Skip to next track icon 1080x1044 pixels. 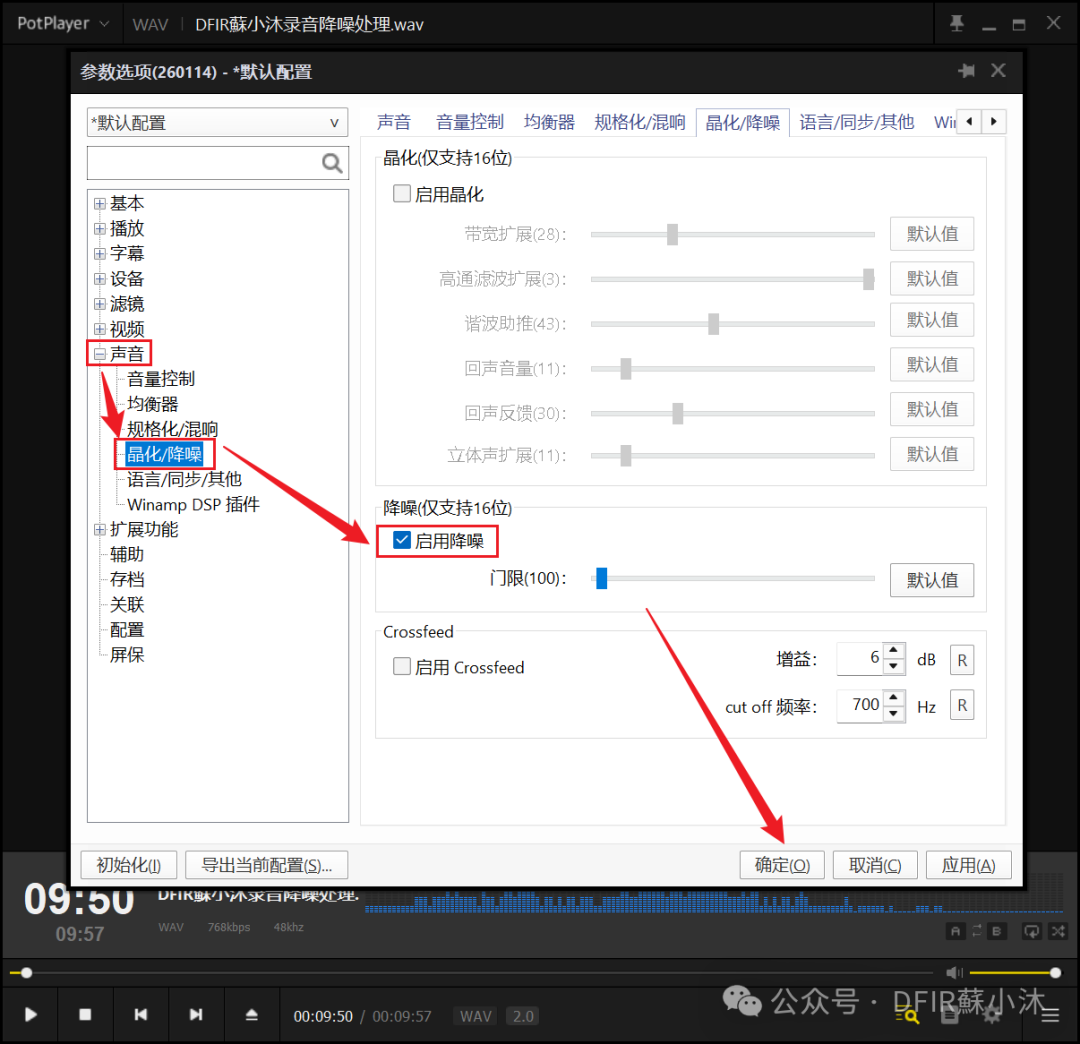point(196,1015)
